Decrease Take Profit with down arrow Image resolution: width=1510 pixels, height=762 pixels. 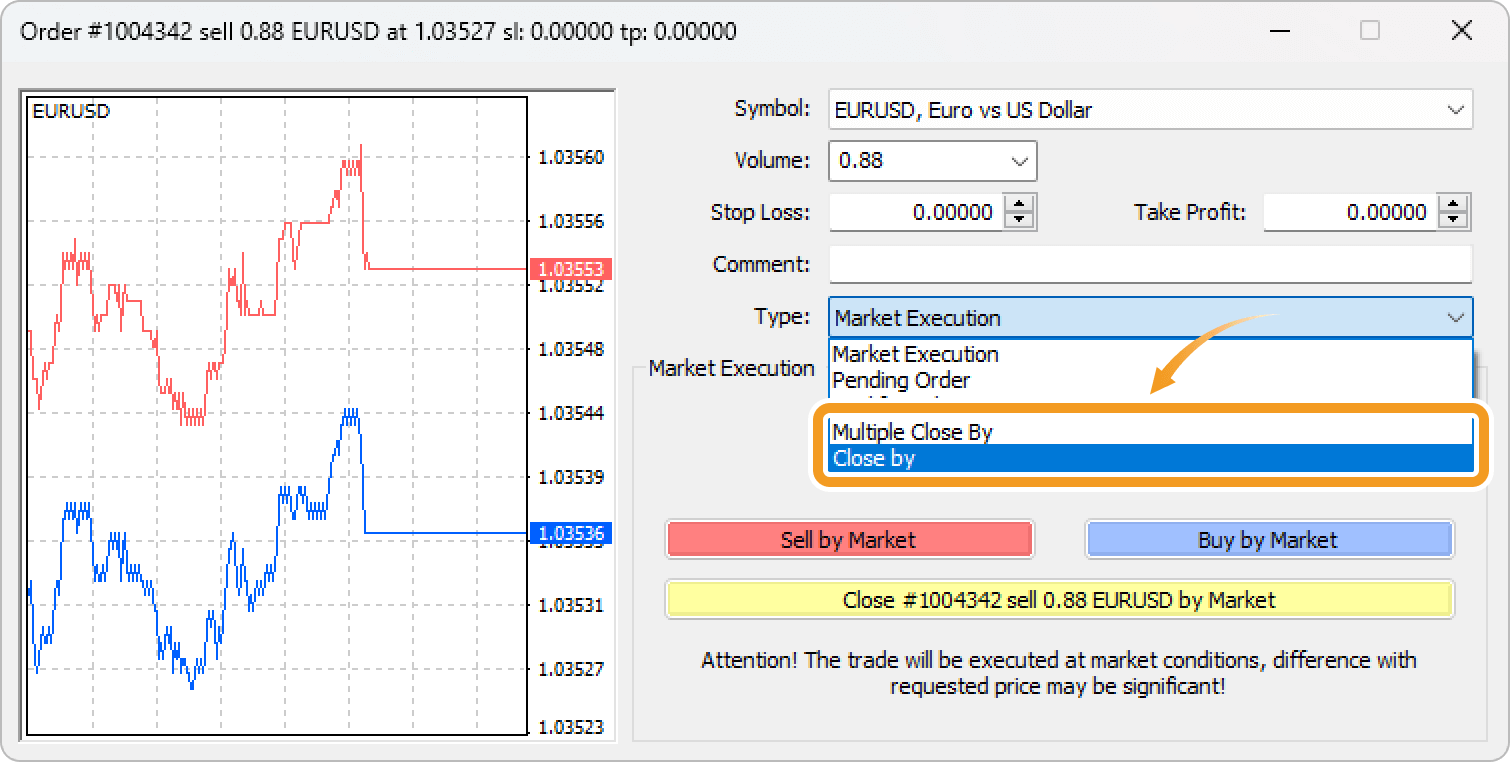tap(1453, 220)
